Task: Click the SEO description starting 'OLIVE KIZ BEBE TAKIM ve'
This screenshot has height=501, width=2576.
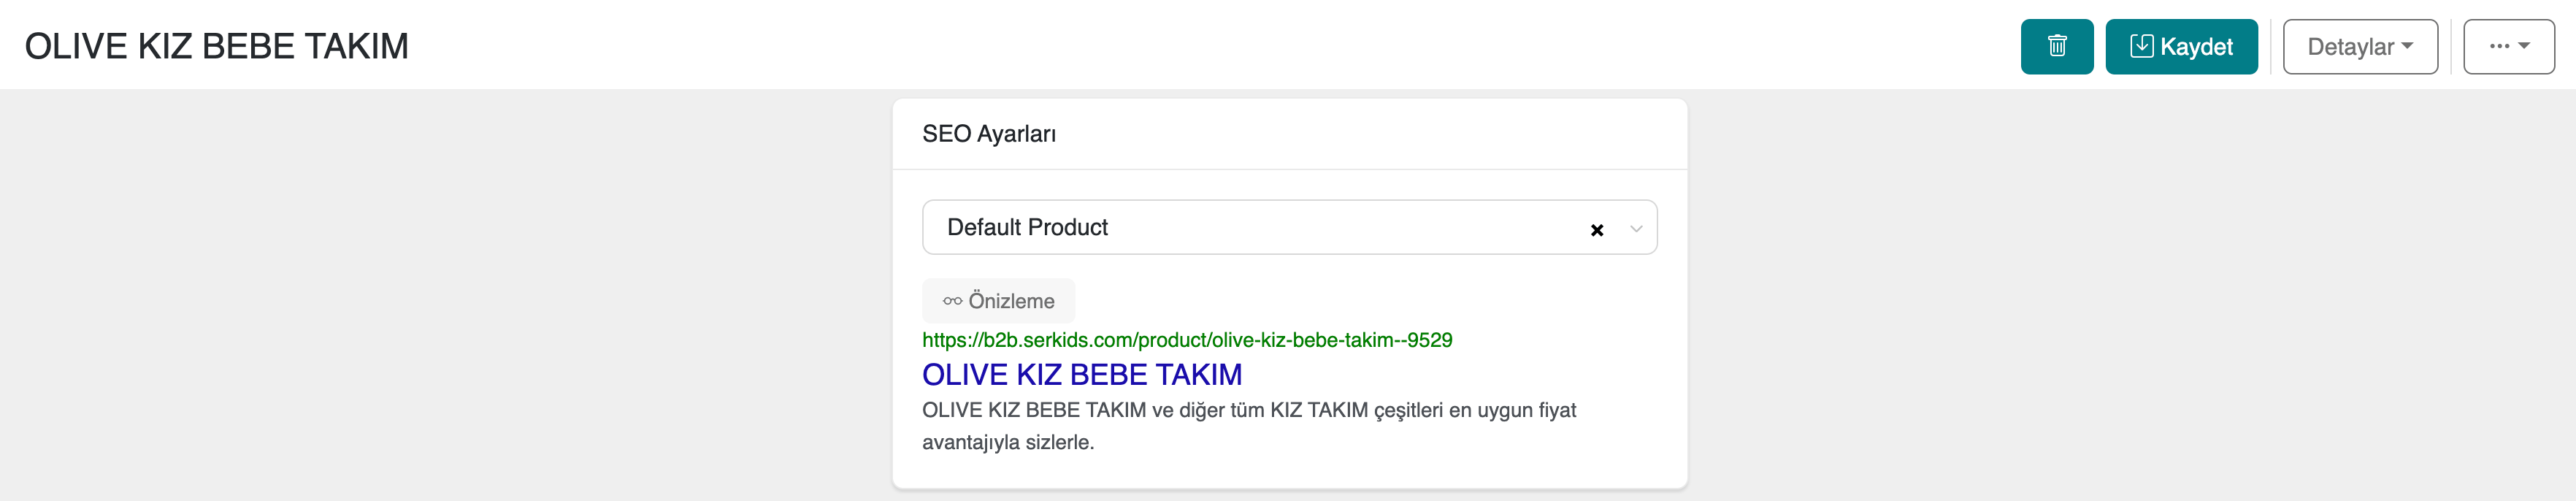Action: [x=1248, y=410]
